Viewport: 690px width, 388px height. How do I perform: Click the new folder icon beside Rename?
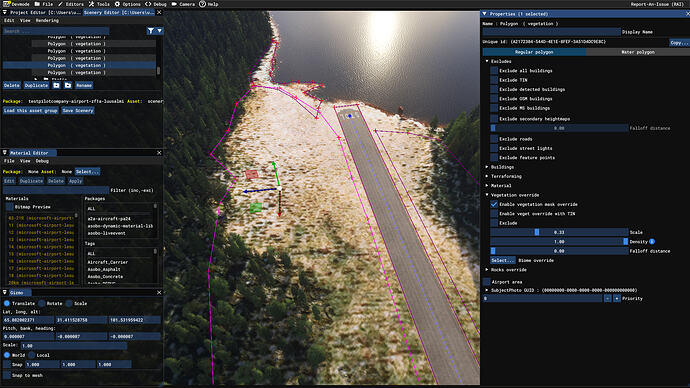point(68,85)
